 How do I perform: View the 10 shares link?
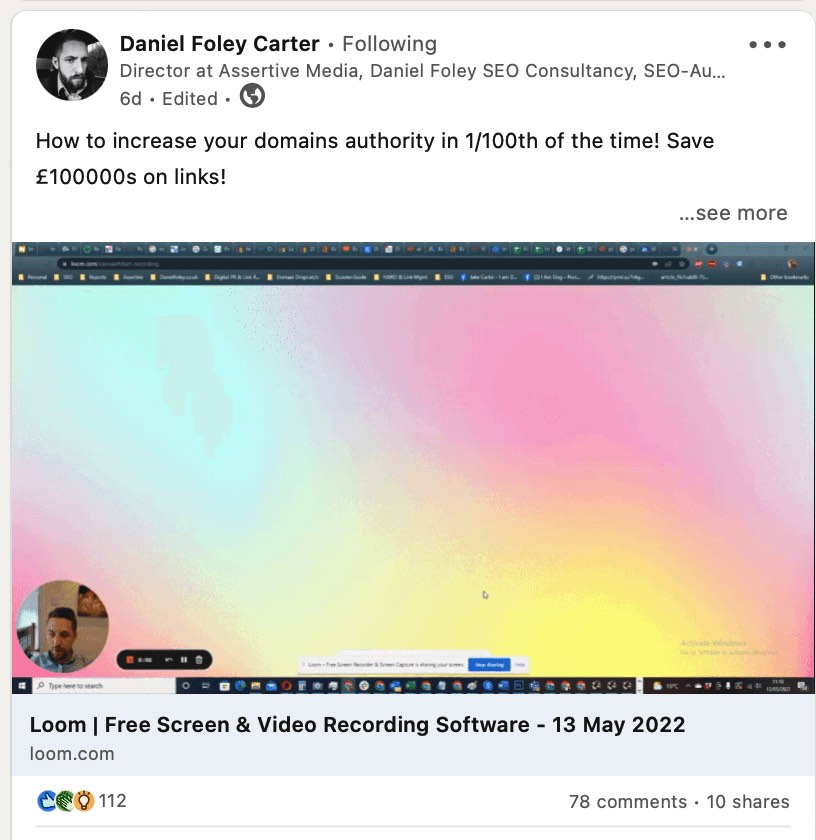pos(748,801)
